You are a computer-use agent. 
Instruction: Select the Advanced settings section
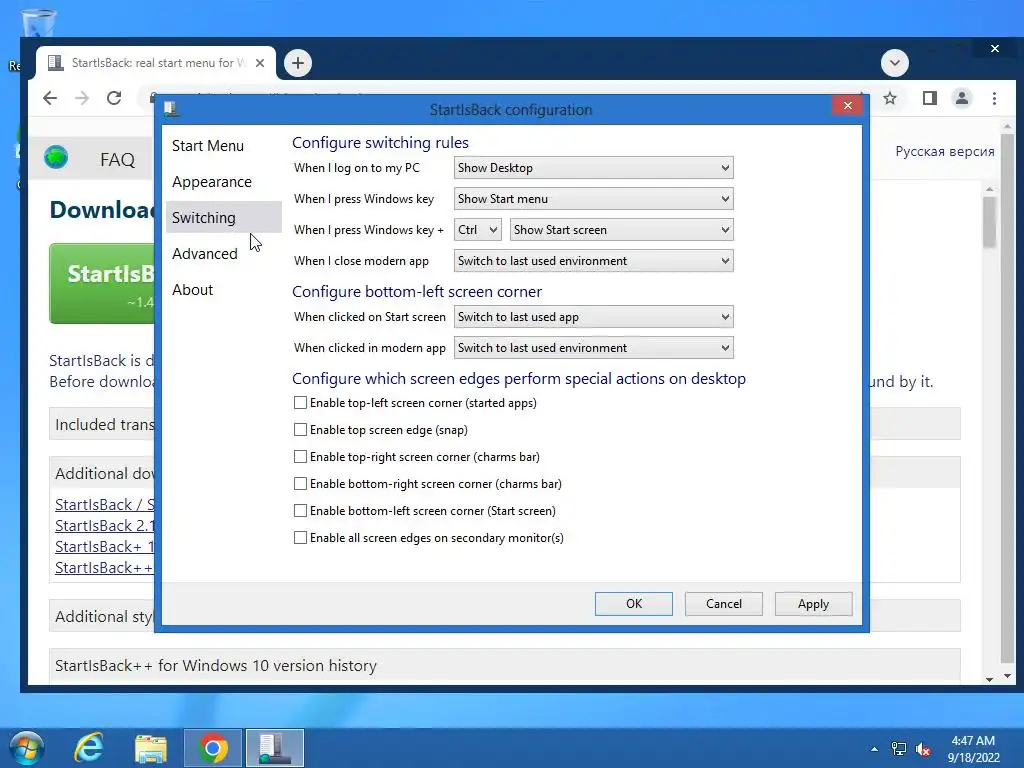point(223,253)
